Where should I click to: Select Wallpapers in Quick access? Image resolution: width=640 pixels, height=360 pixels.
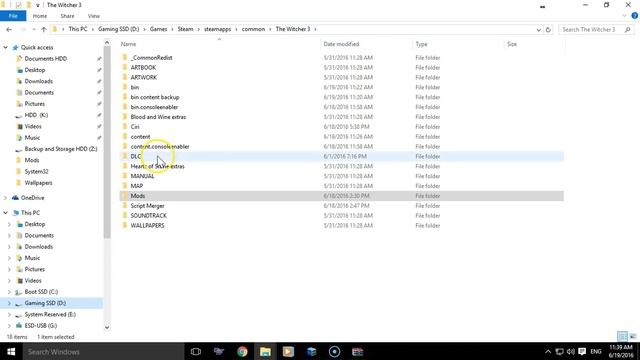pyautogui.click(x=38, y=183)
